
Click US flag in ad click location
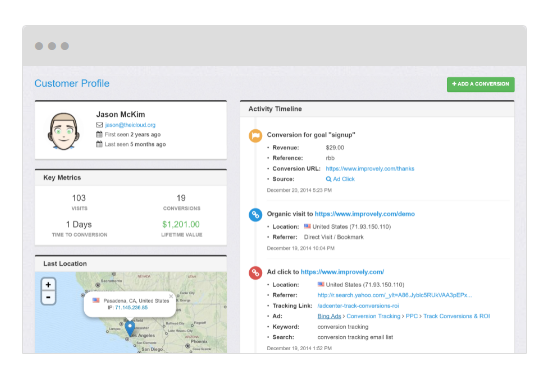pos(321,284)
